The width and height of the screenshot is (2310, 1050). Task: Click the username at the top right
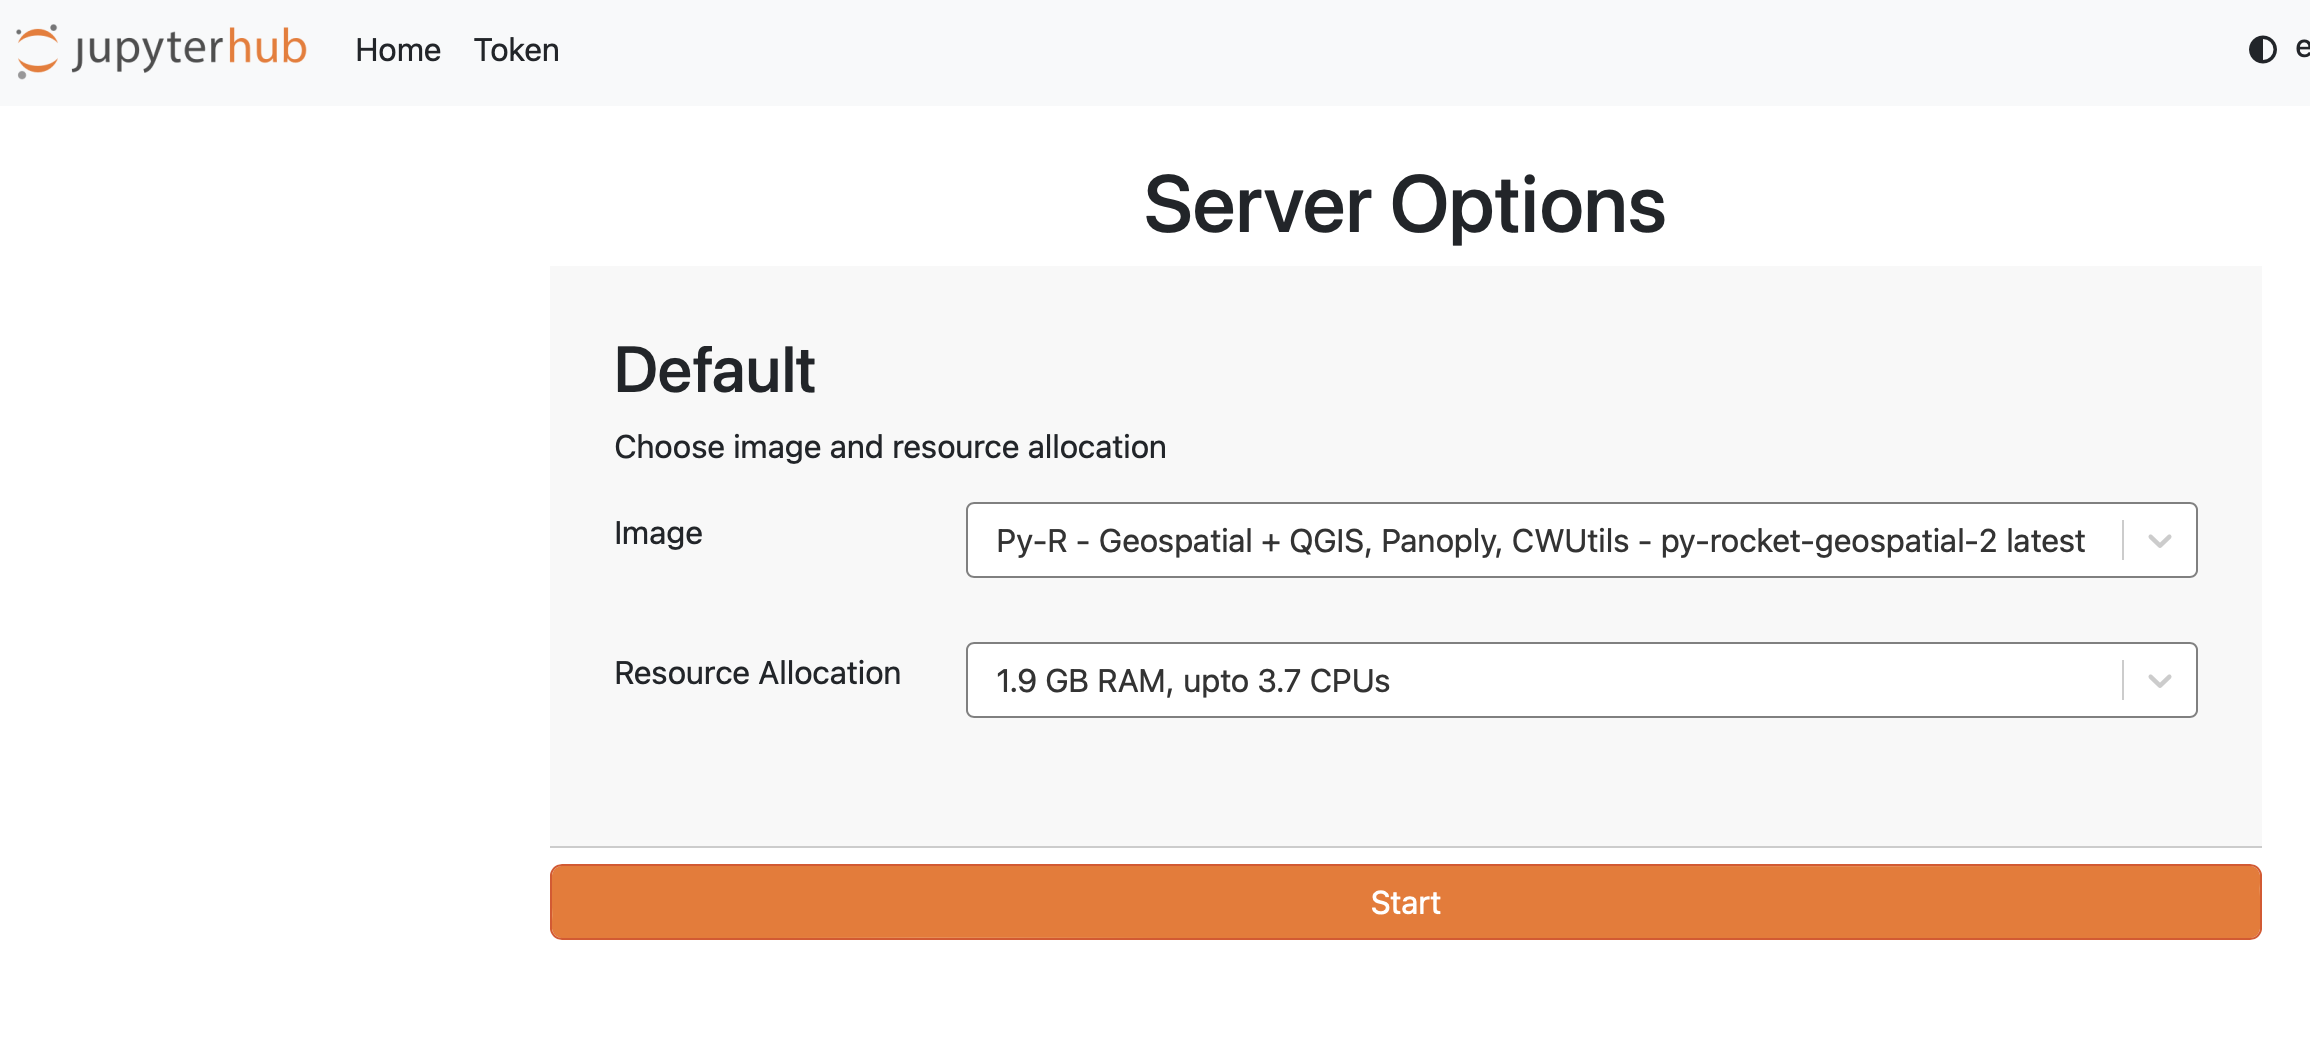click(2301, 49)
